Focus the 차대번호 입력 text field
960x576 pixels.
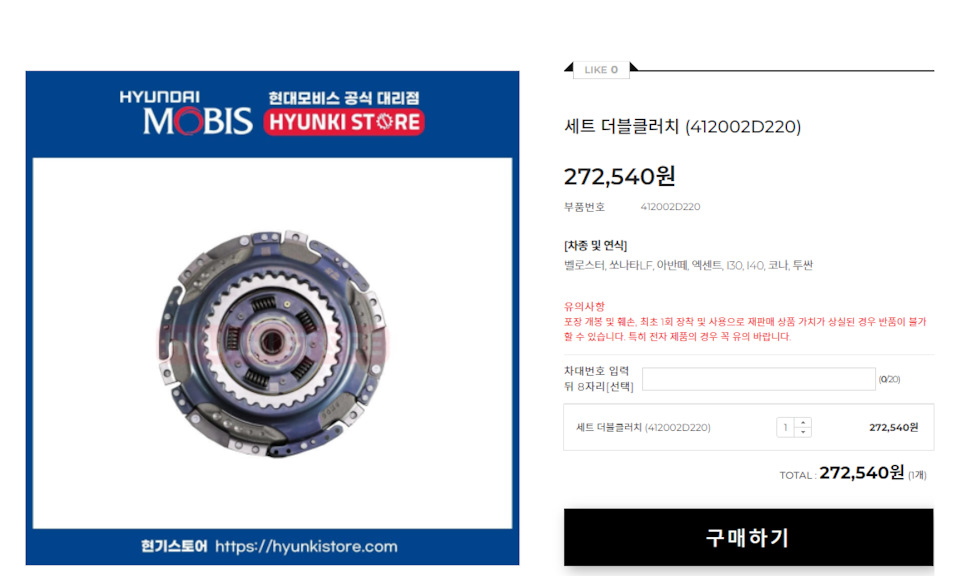click(759, 379)
